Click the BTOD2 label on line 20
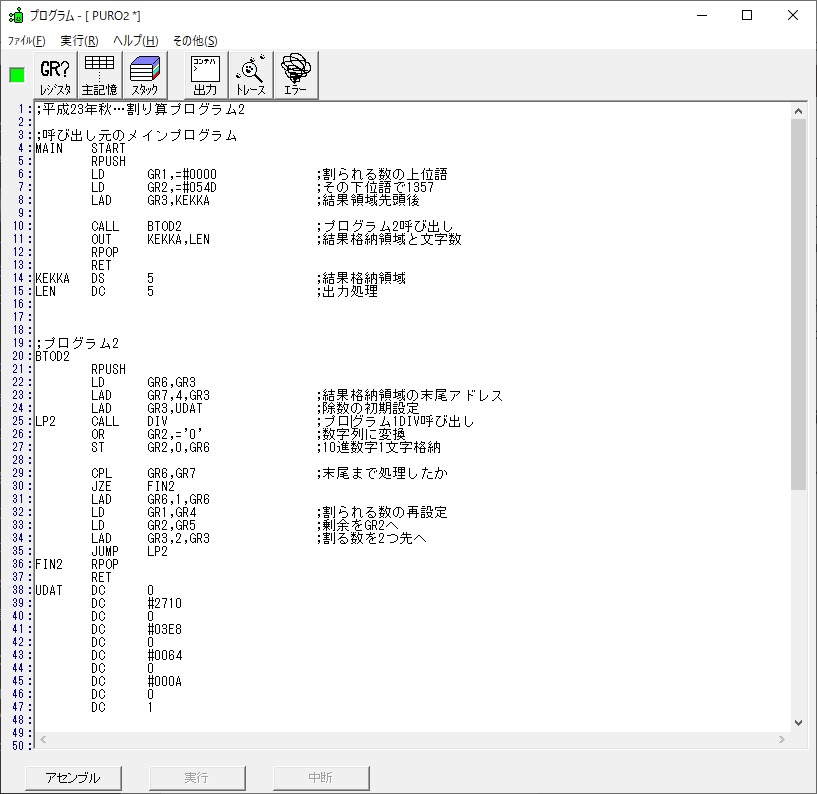The image size is (817, 794). click(x=52, y=356)
